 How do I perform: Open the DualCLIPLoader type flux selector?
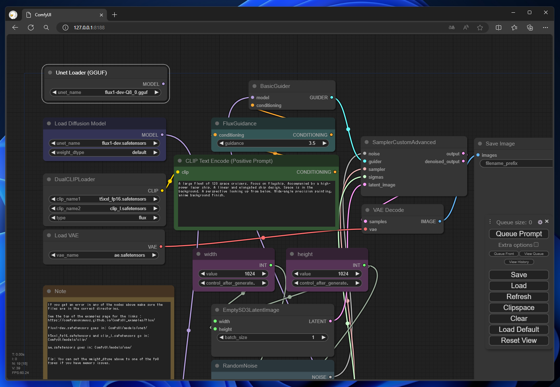point(104,218)
